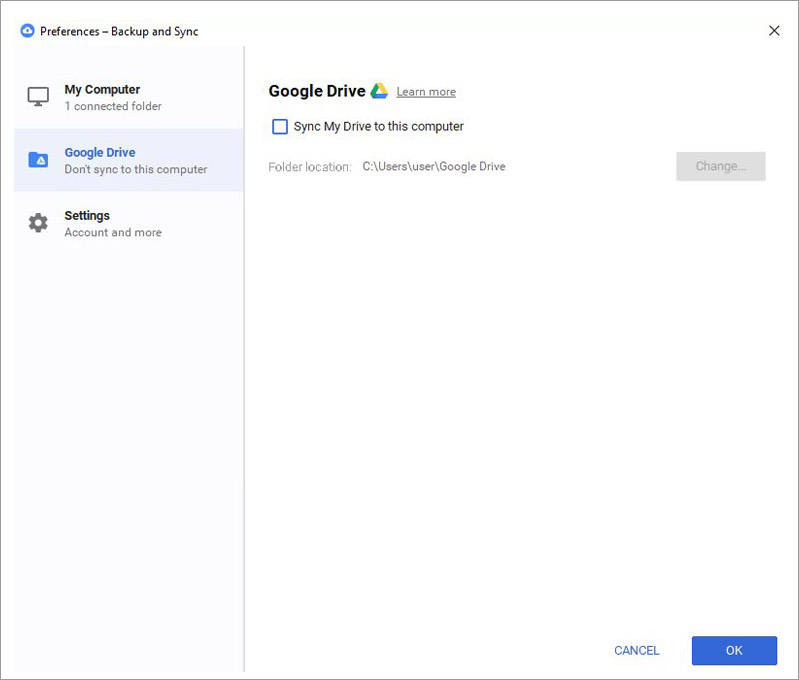Viewport: 799px width, 680px height.
Task: Click the Change folder location button
Action: click(x=721, y=166)
